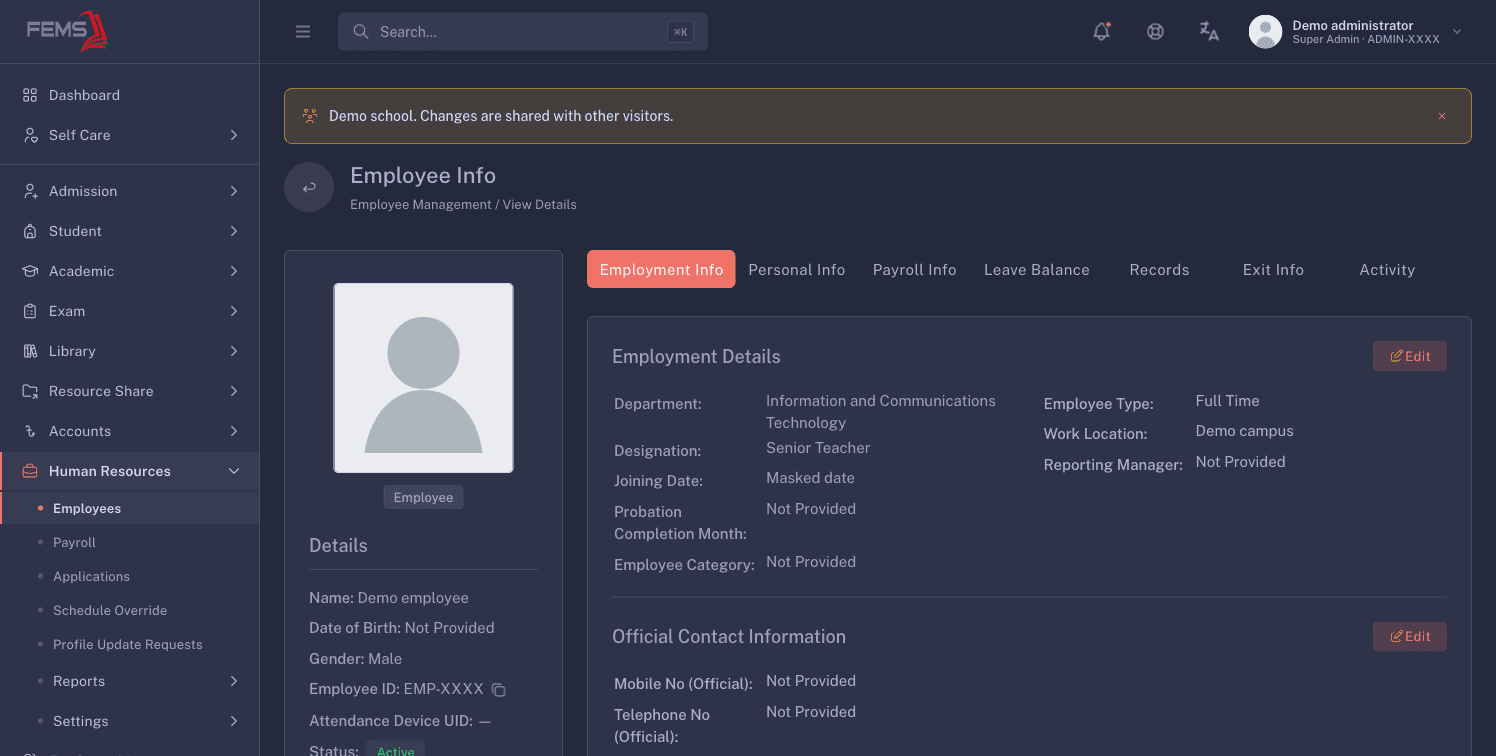
Task: Open the Exit Info tab
Action: point(1273,270)
